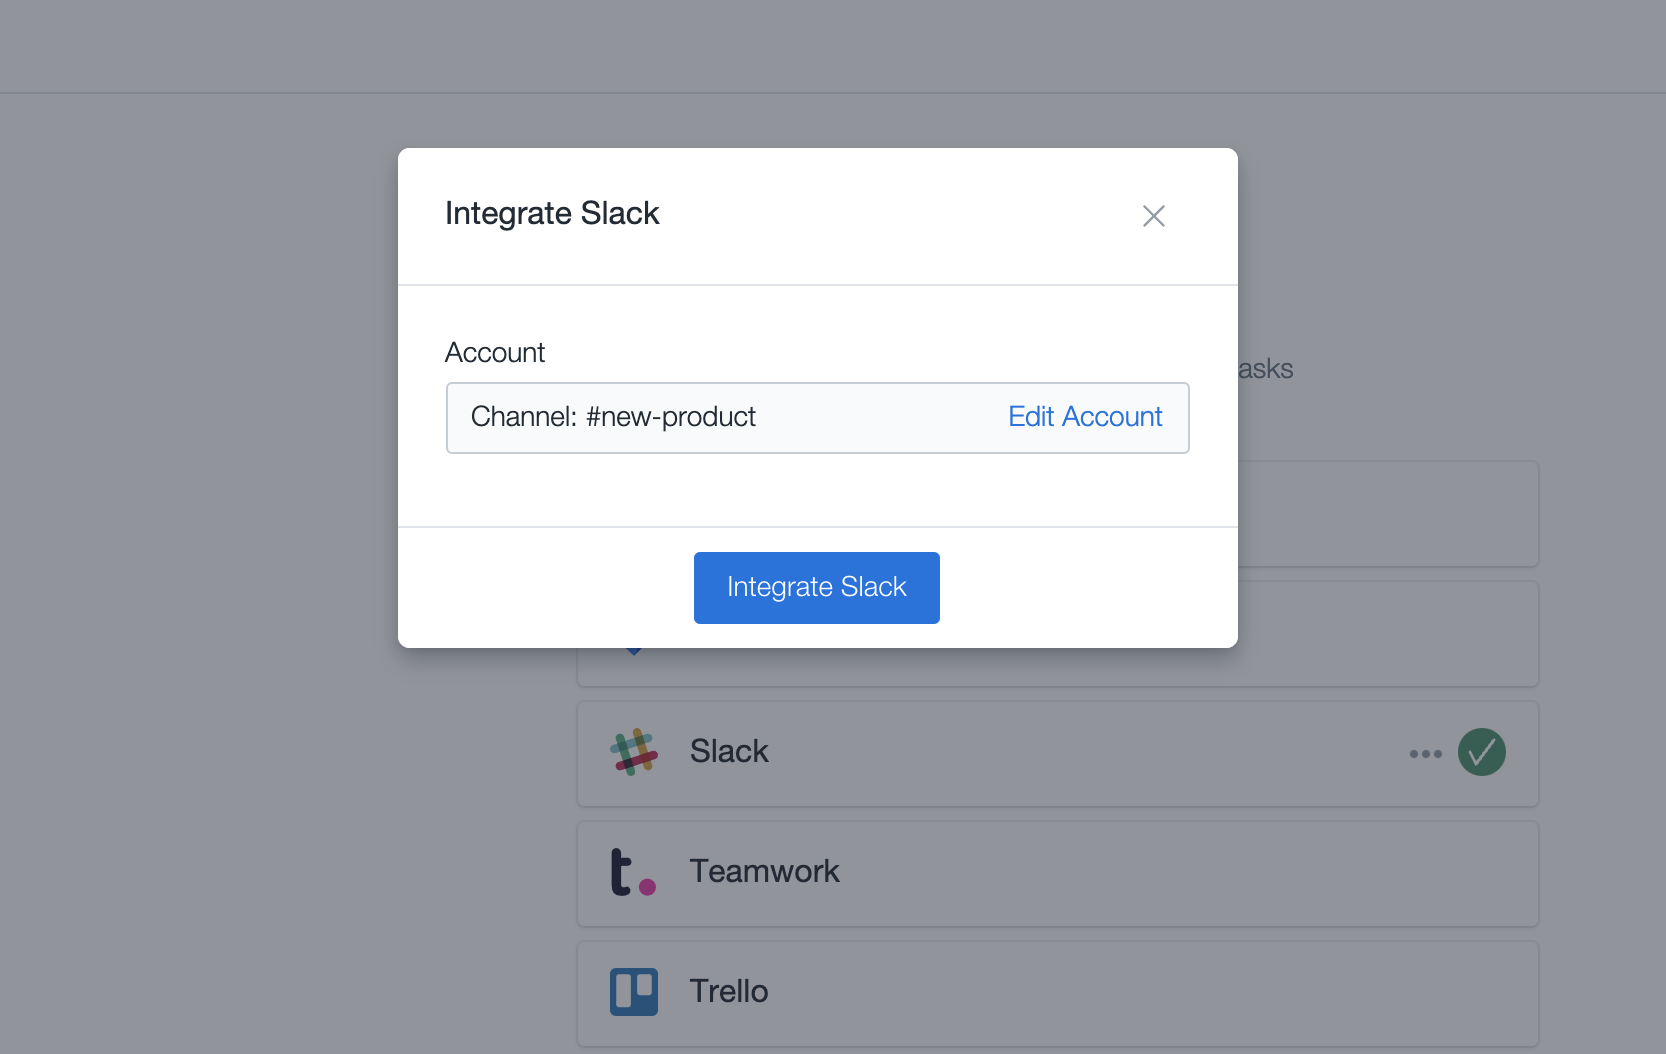The height and width of the screenshot is (1054, 1666).
Task: Select the Channel #new-product account field
Action: tap(818, 418)
